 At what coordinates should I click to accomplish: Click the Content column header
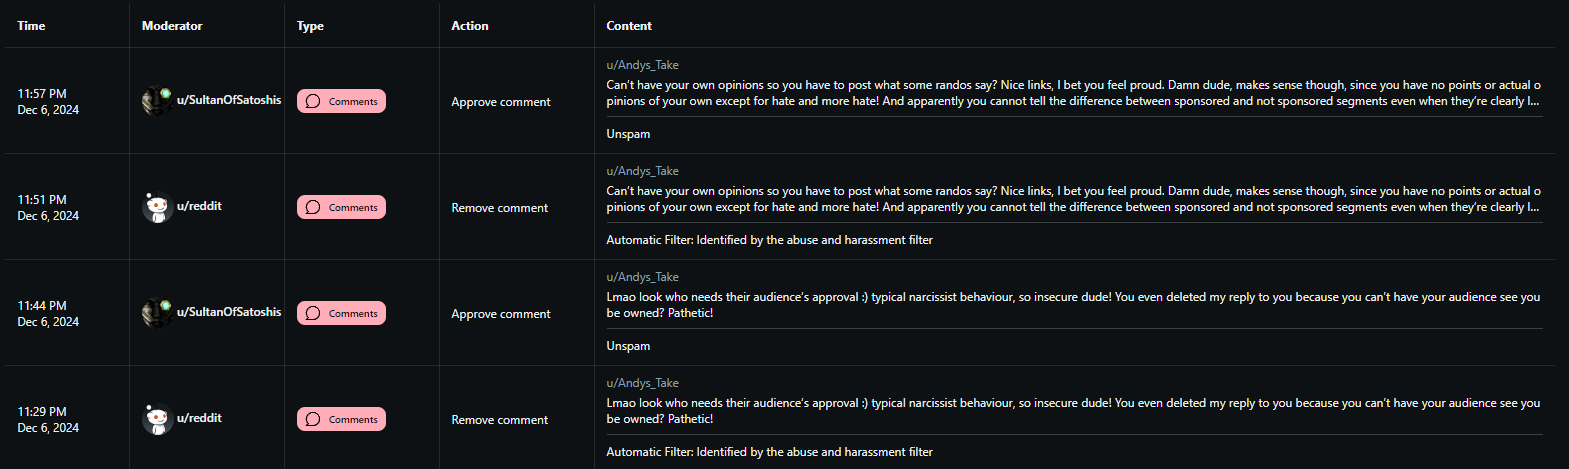coord(629,26)
